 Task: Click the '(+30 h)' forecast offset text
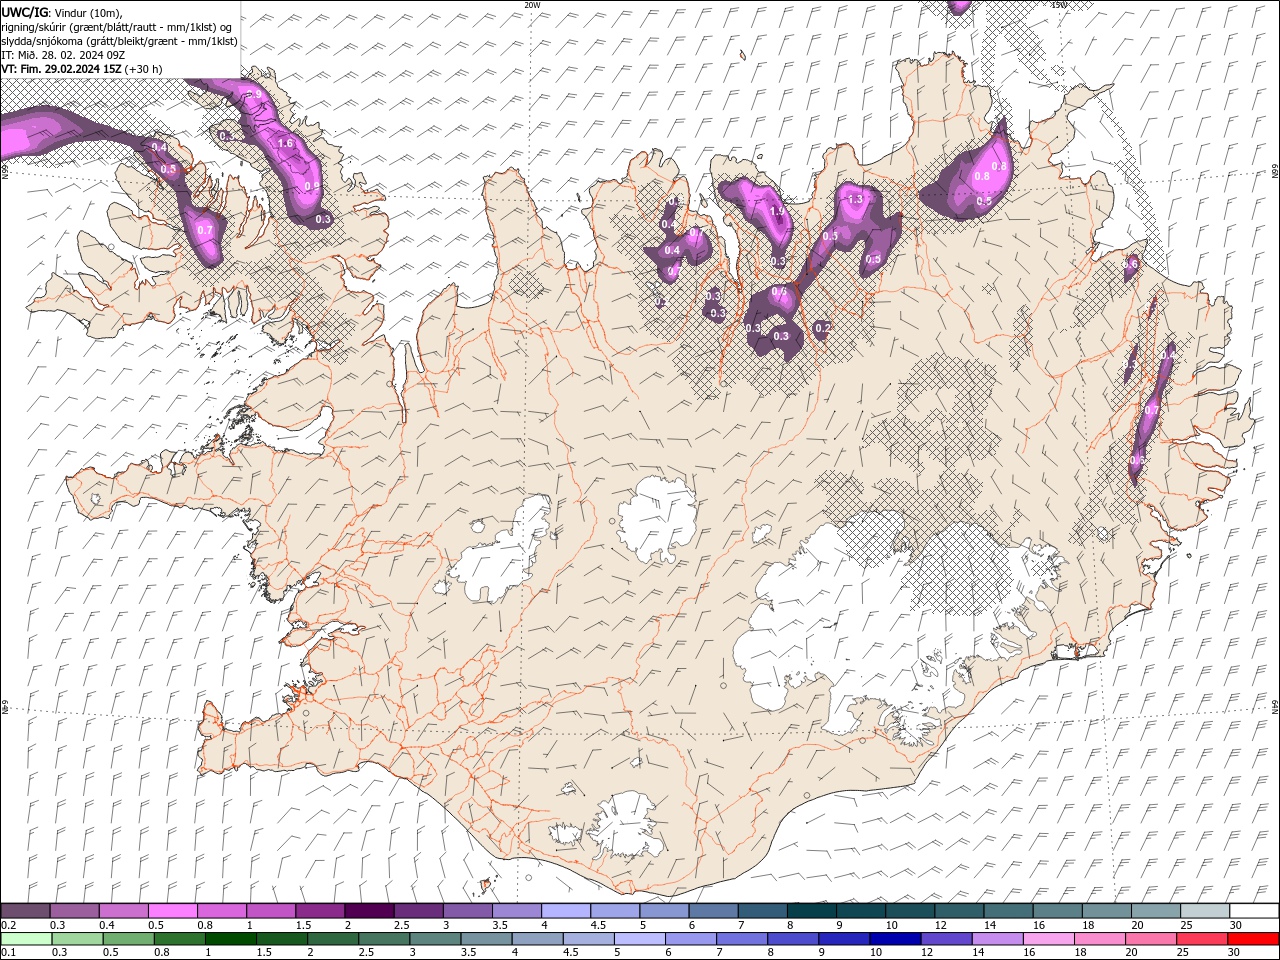[x=144, y=69]
